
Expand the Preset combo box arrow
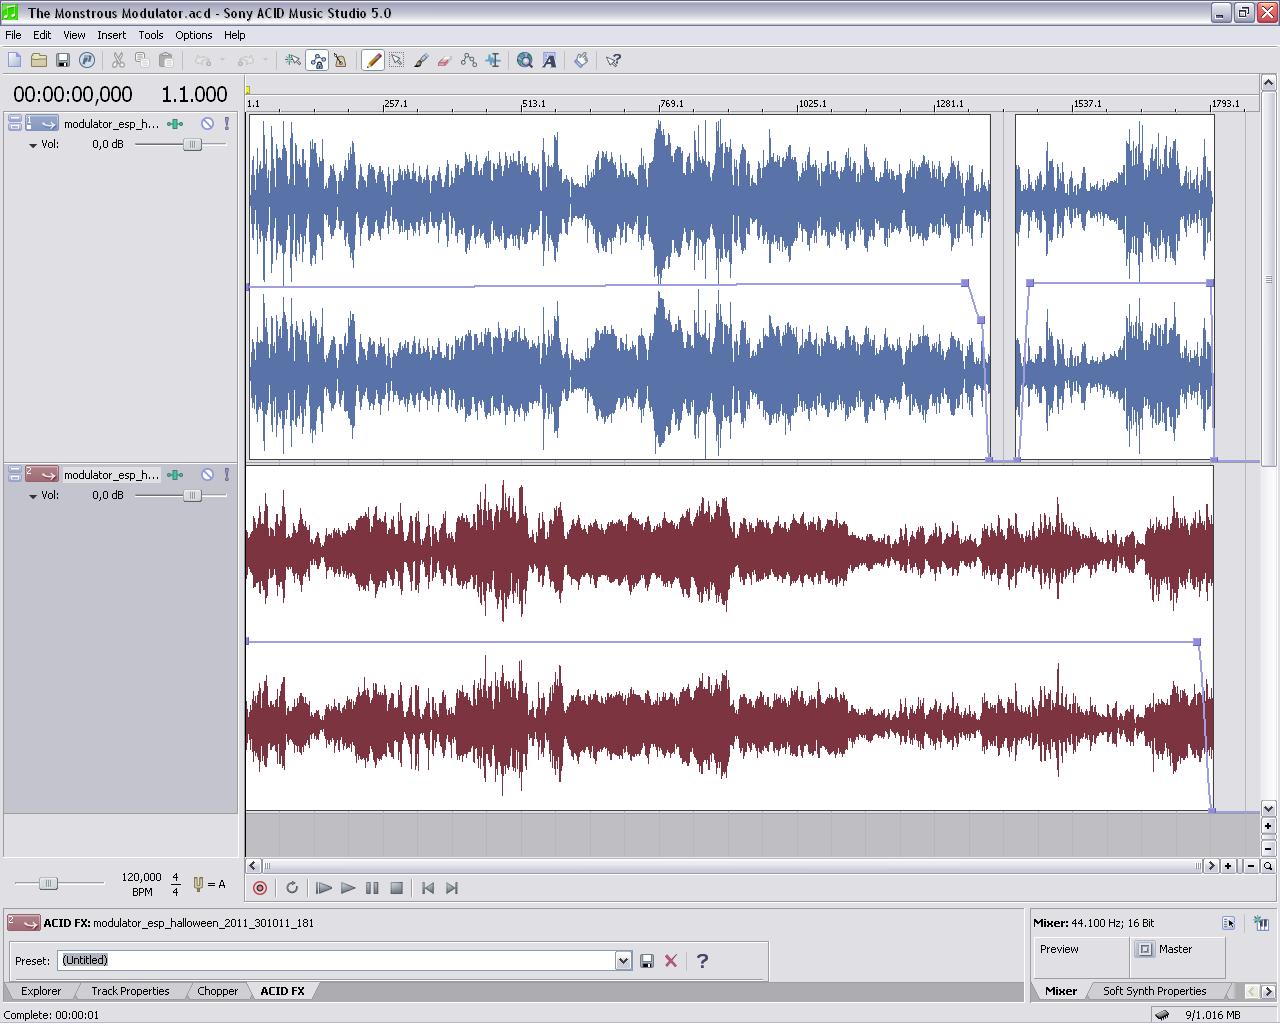coord(624,961)
